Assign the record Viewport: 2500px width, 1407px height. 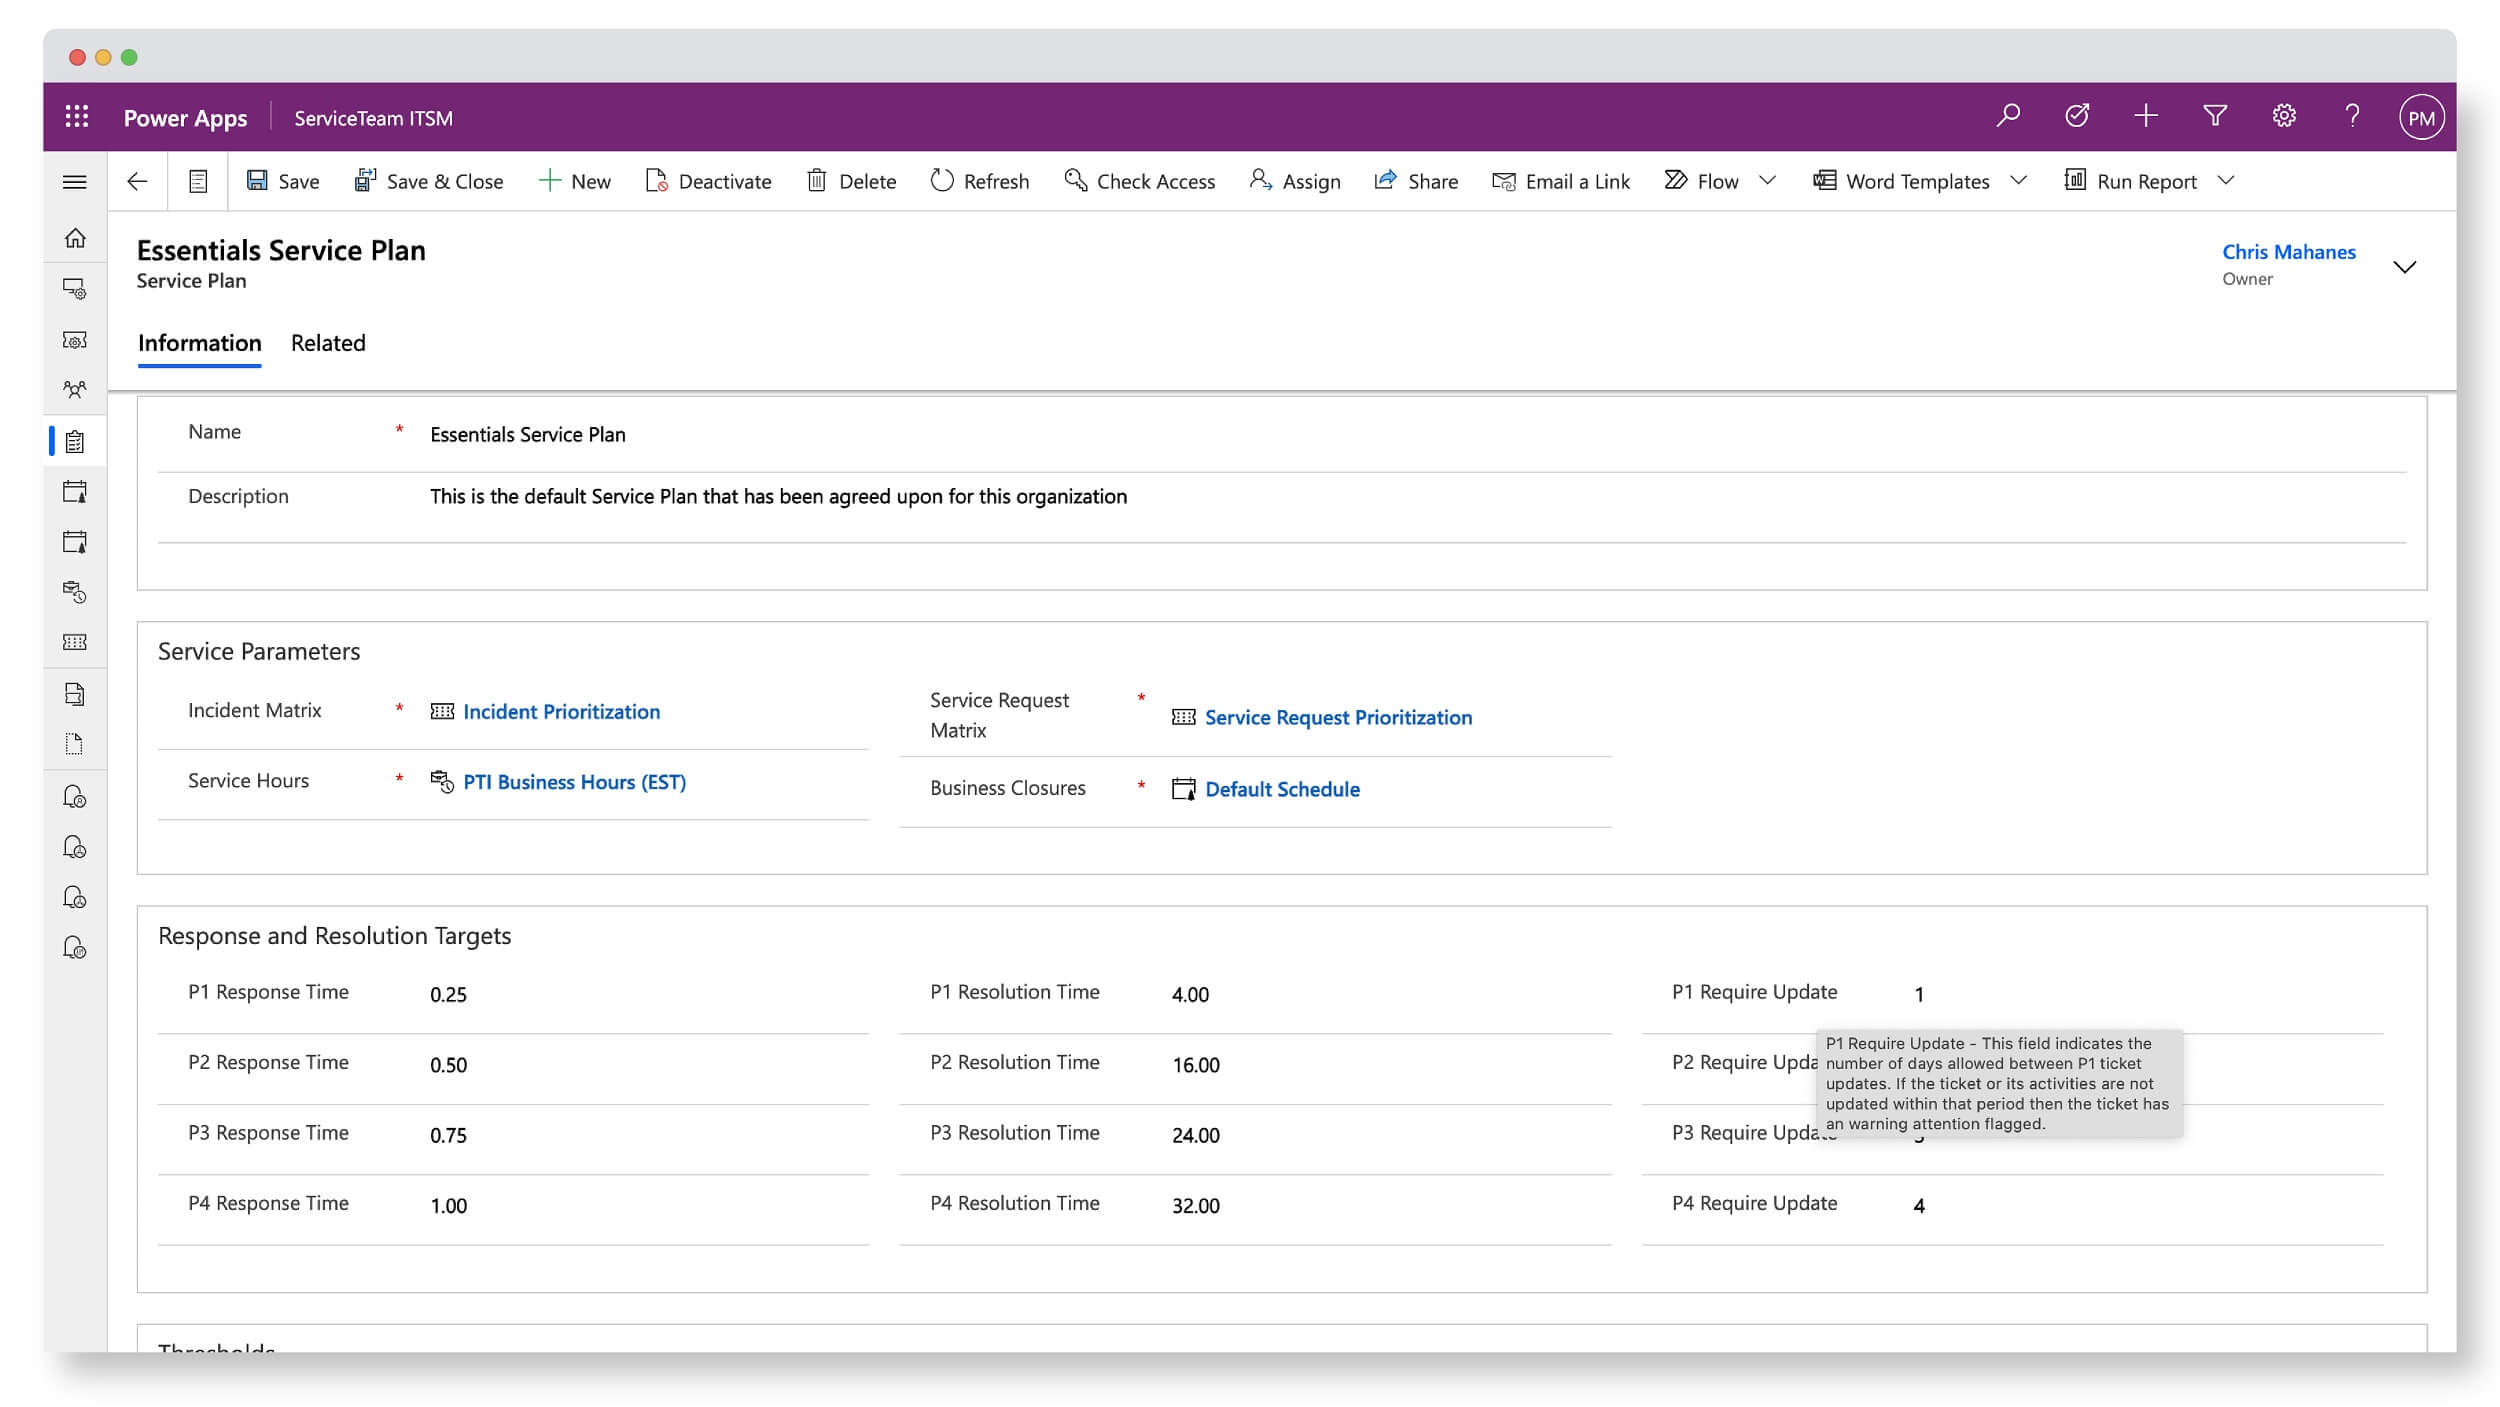click(x=1295, y=181)
